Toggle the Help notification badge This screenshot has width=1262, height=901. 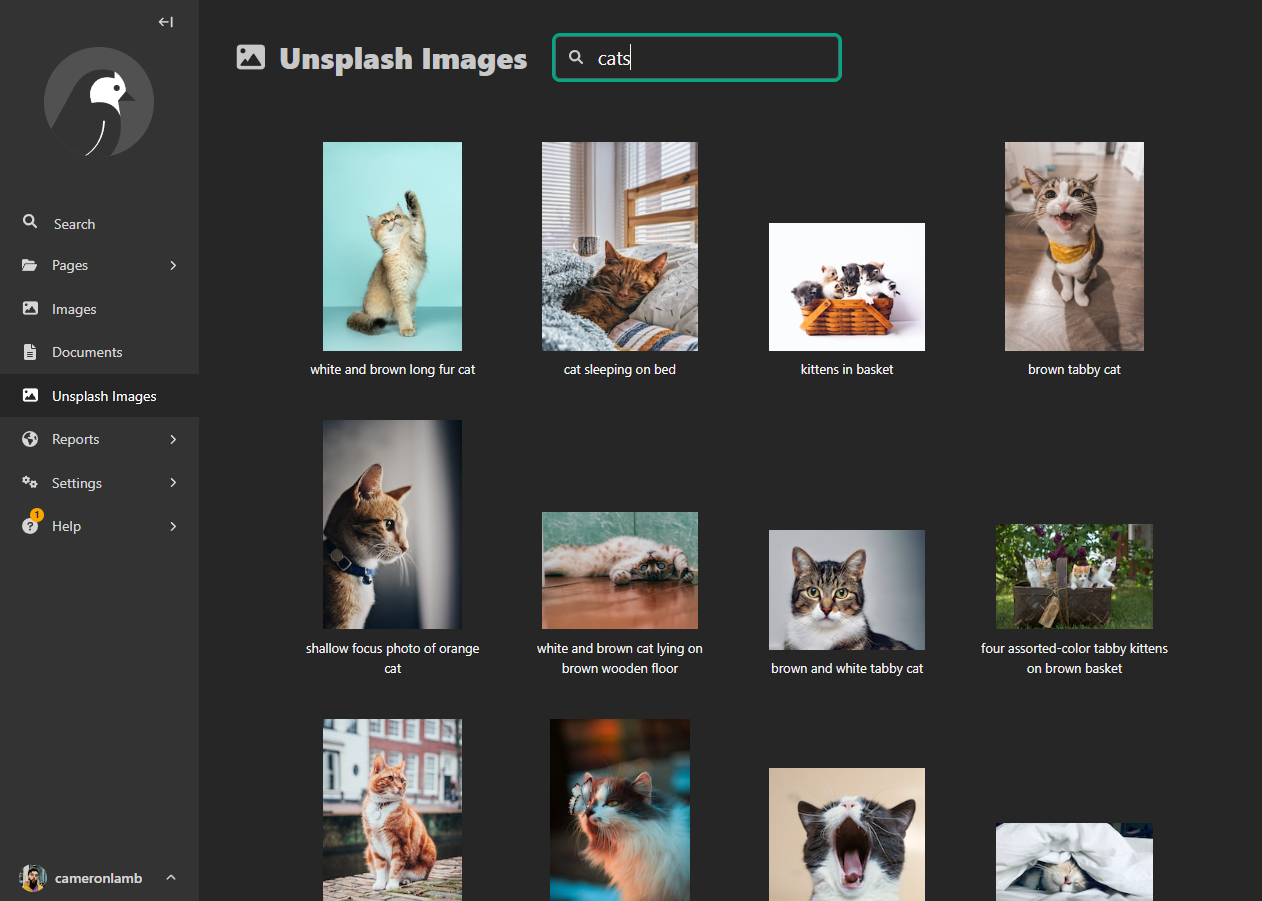pos(37,514)
